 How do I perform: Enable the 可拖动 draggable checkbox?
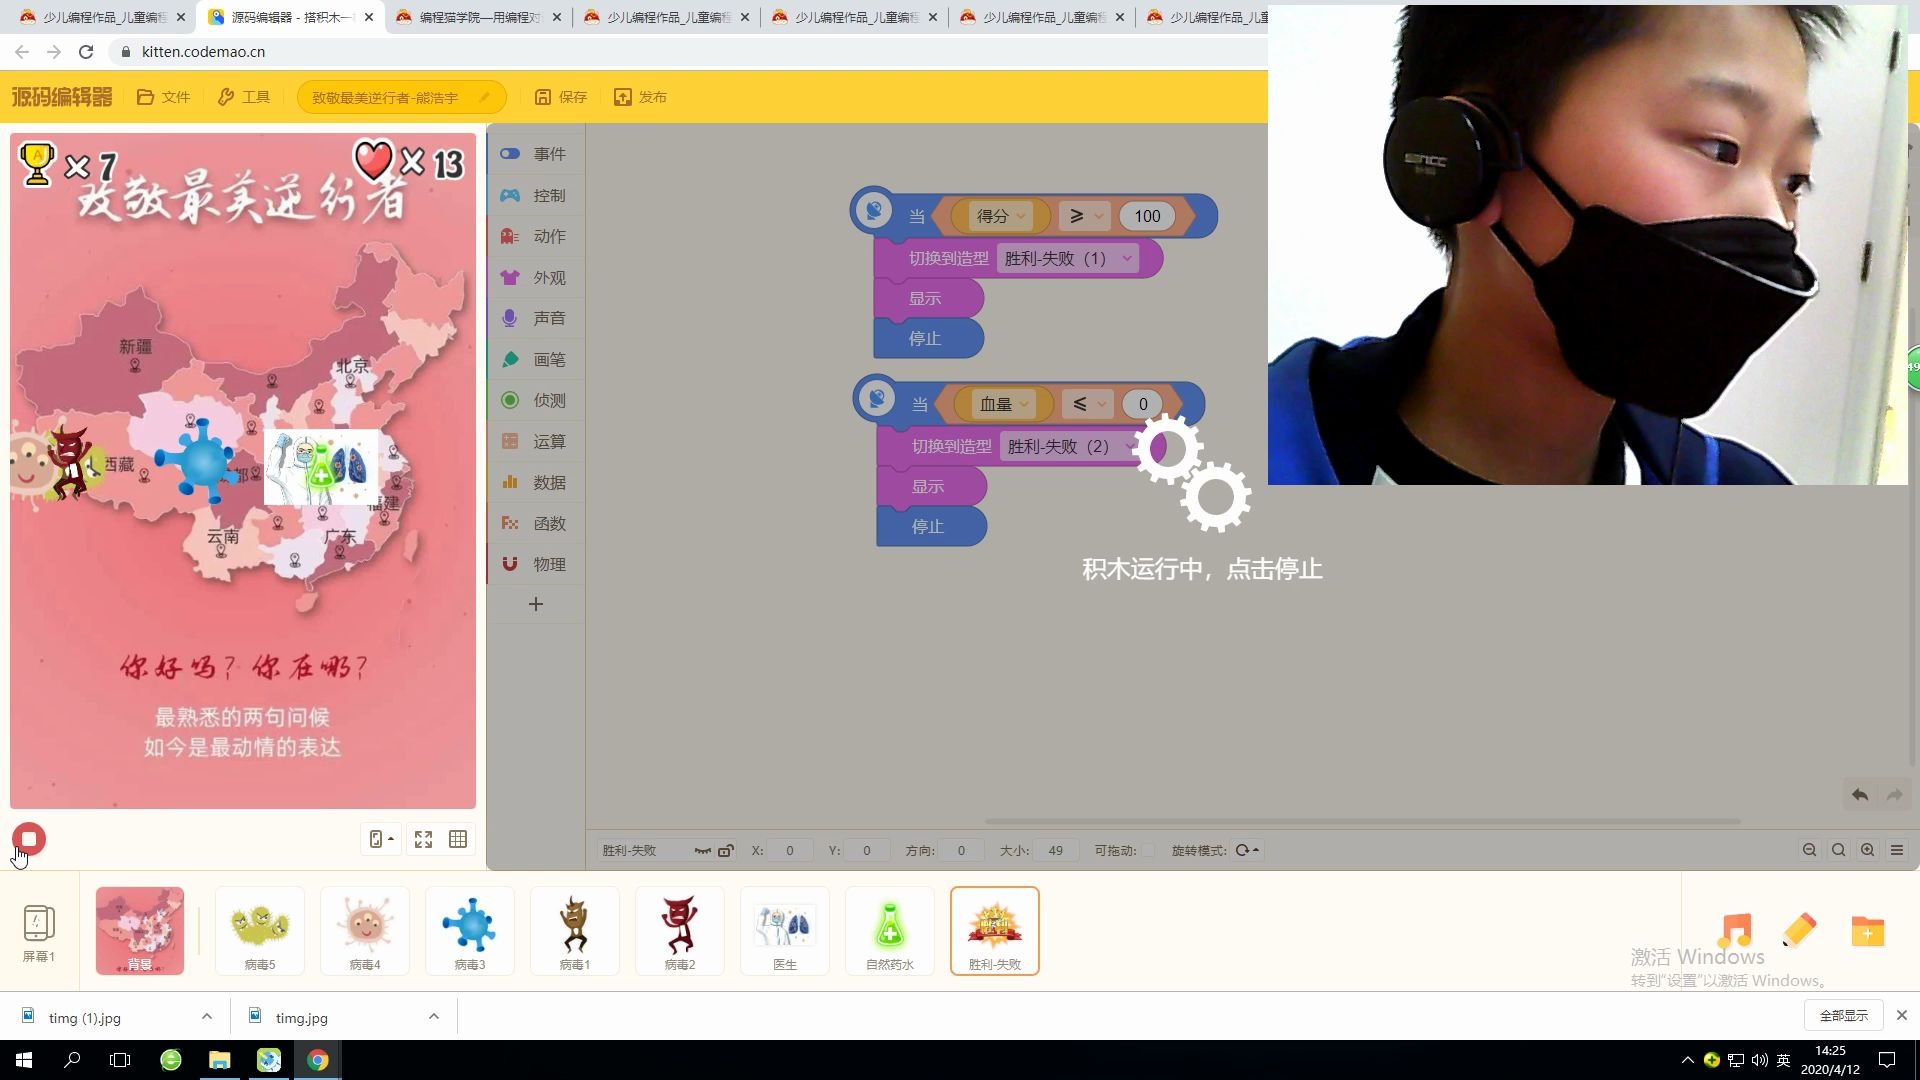[x=1148, y=851]
